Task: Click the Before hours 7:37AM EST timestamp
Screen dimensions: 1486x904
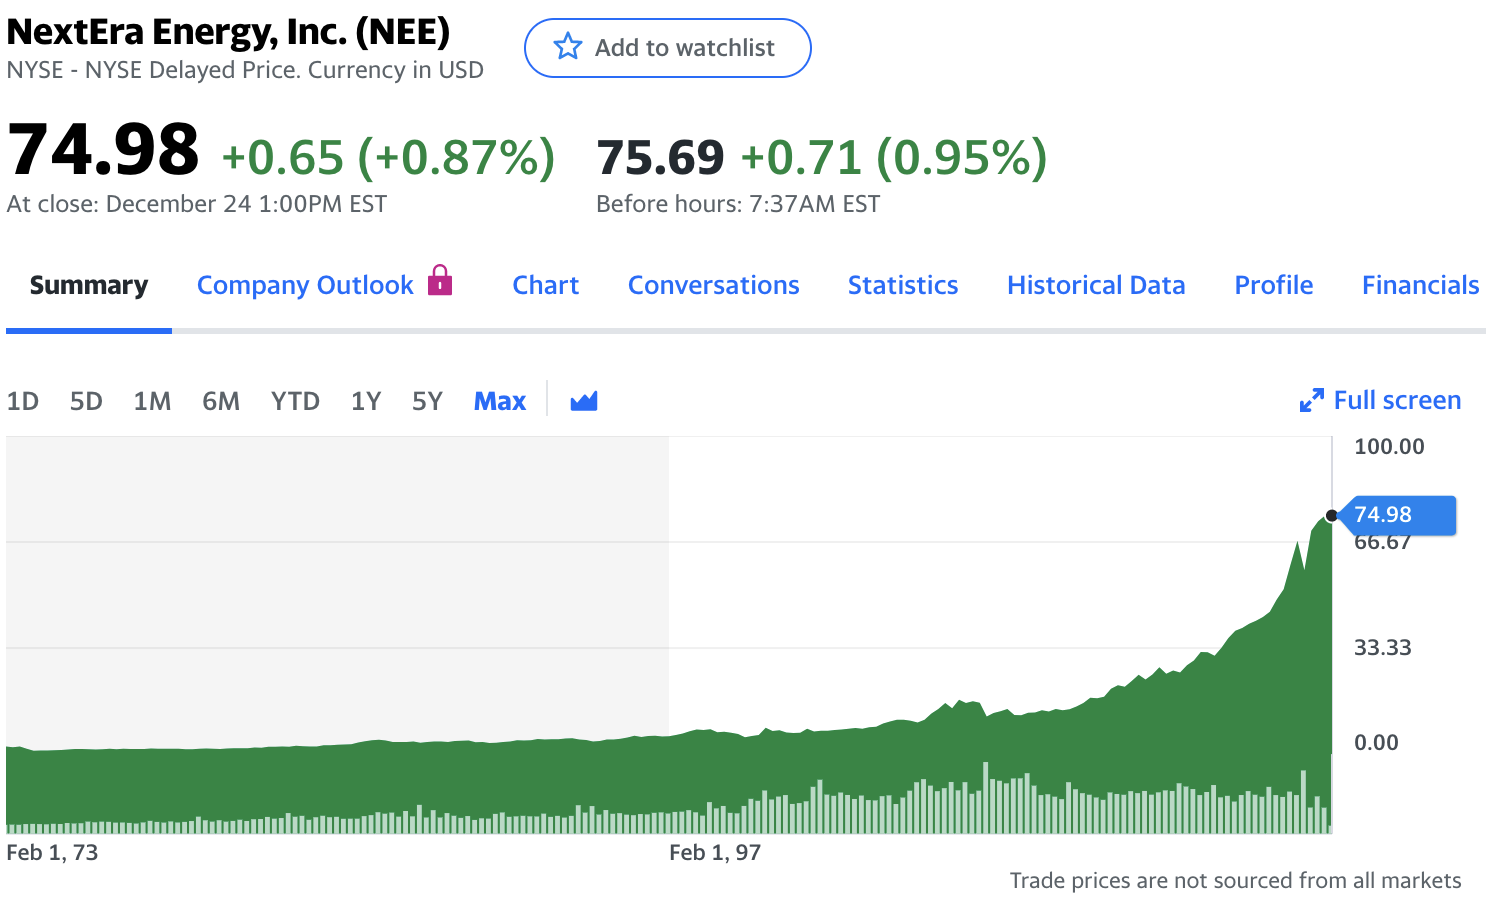Action: [x=738, y=204]
